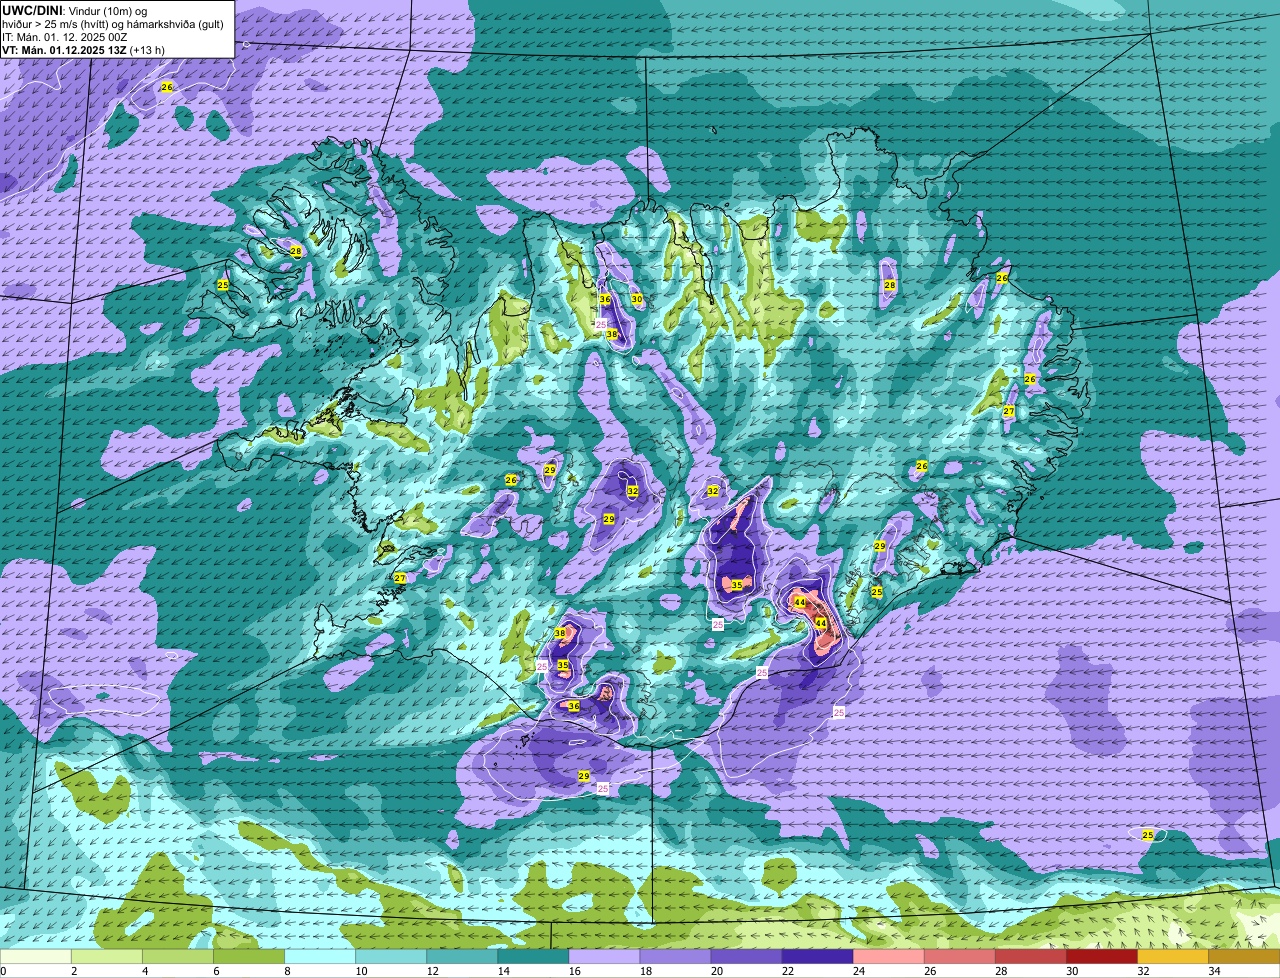Viewport: 1280px width, 978px height.
Task: Select the 16–18 lavender colour scale swatch
Action: tap(604, 956)
